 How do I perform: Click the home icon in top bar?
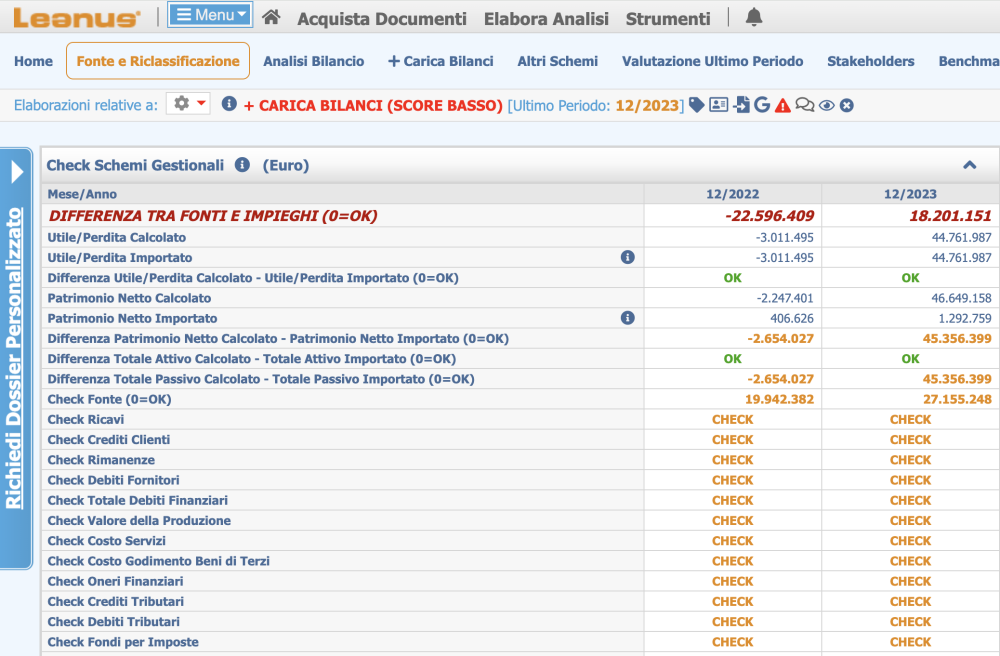tap(271, 18)
